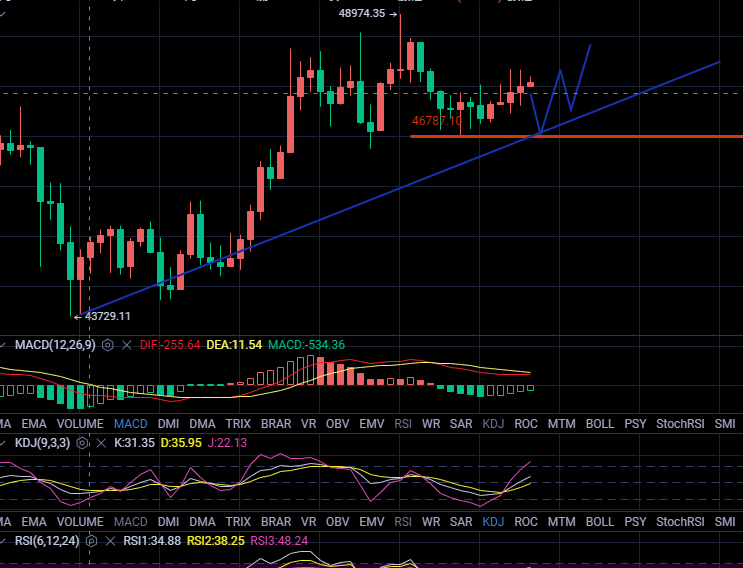Select VR in tab row beneath MACD panel
Image resolution: width=743 pixels, height=568 pixels.
coord(308,424)
